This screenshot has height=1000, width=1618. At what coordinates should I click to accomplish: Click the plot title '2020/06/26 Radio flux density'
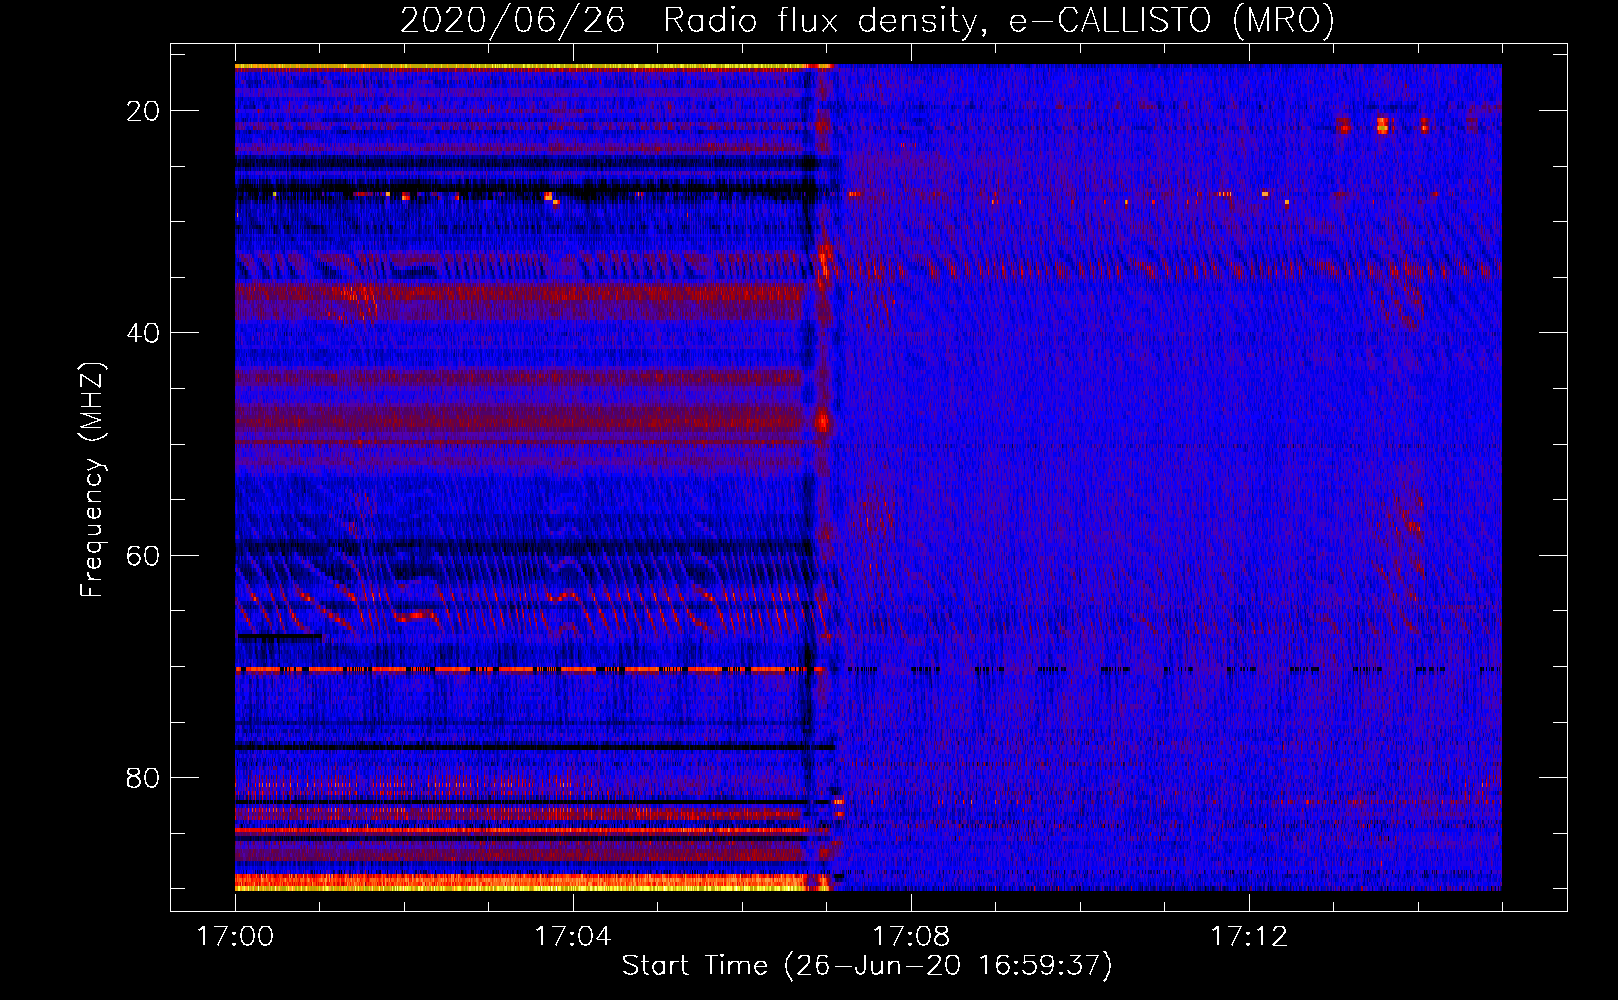[x=687, y=20]
